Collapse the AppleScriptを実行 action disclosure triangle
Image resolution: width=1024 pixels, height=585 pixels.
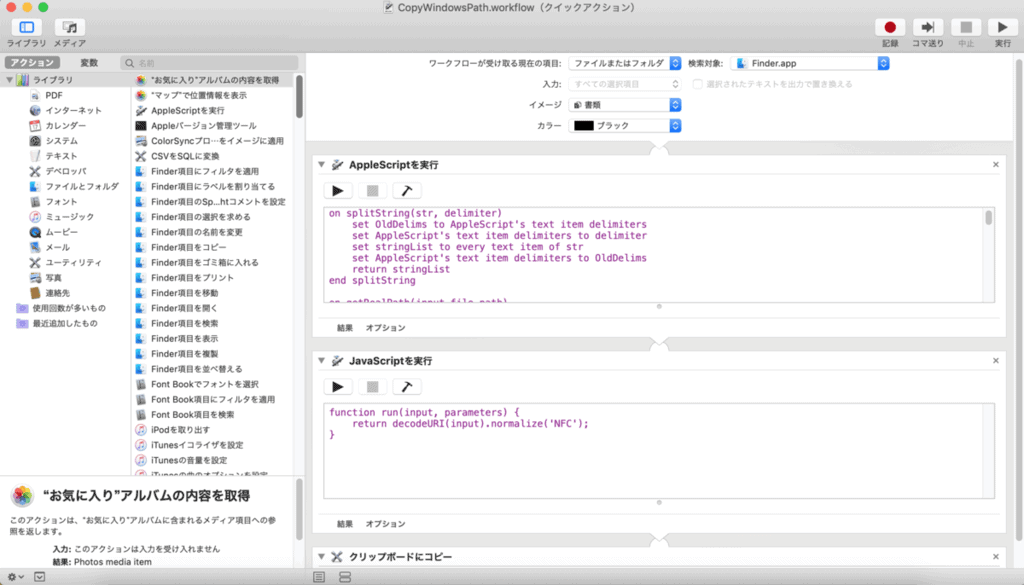coord(320,165)
